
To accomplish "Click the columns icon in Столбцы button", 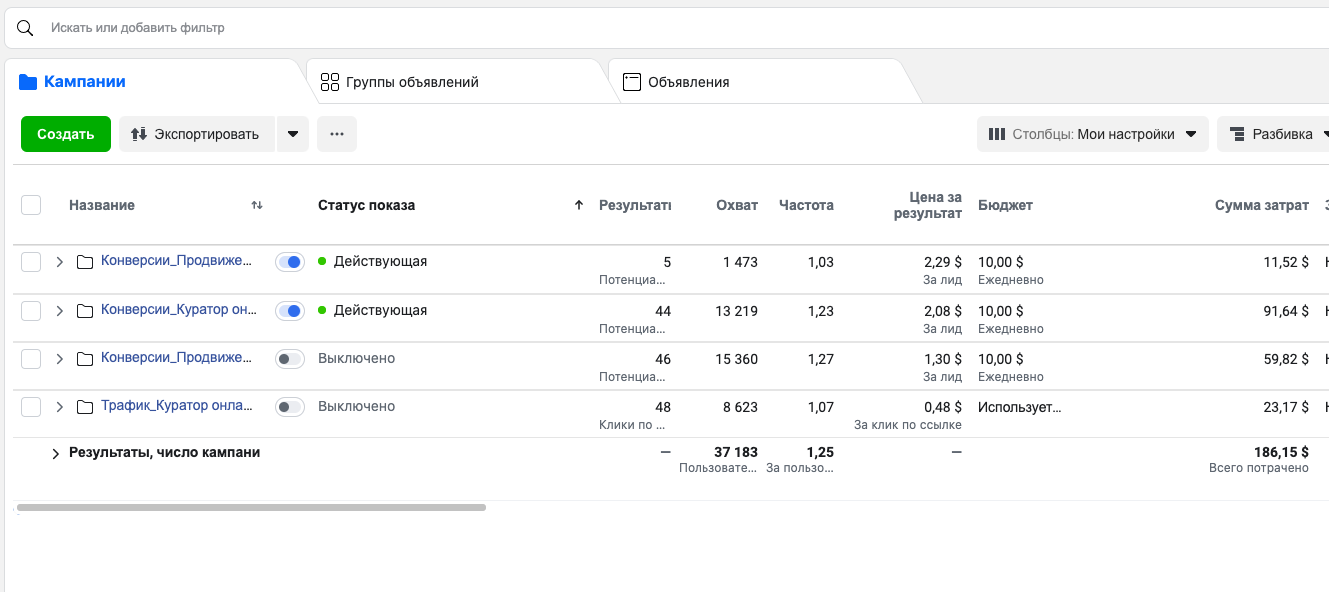I will point(997,134).
